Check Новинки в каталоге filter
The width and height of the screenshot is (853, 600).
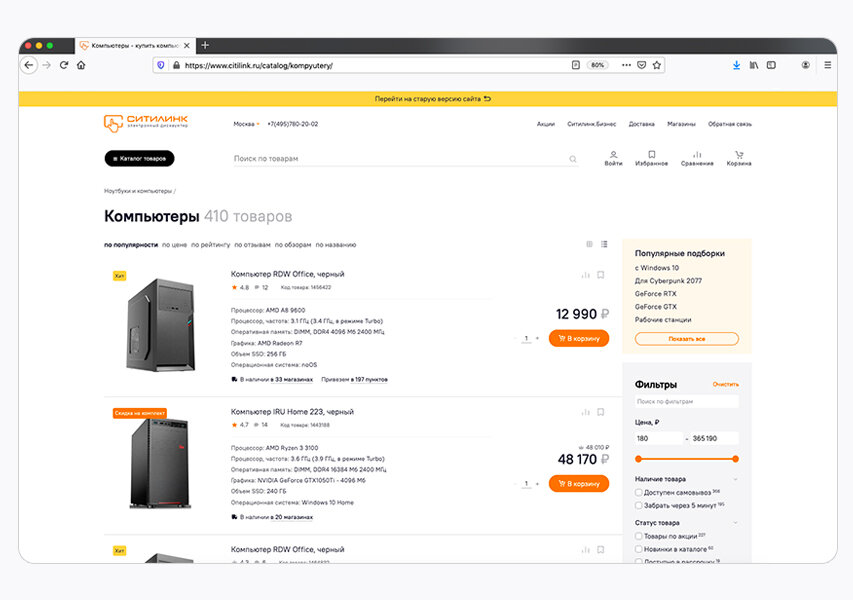click(x=639, y=549)
